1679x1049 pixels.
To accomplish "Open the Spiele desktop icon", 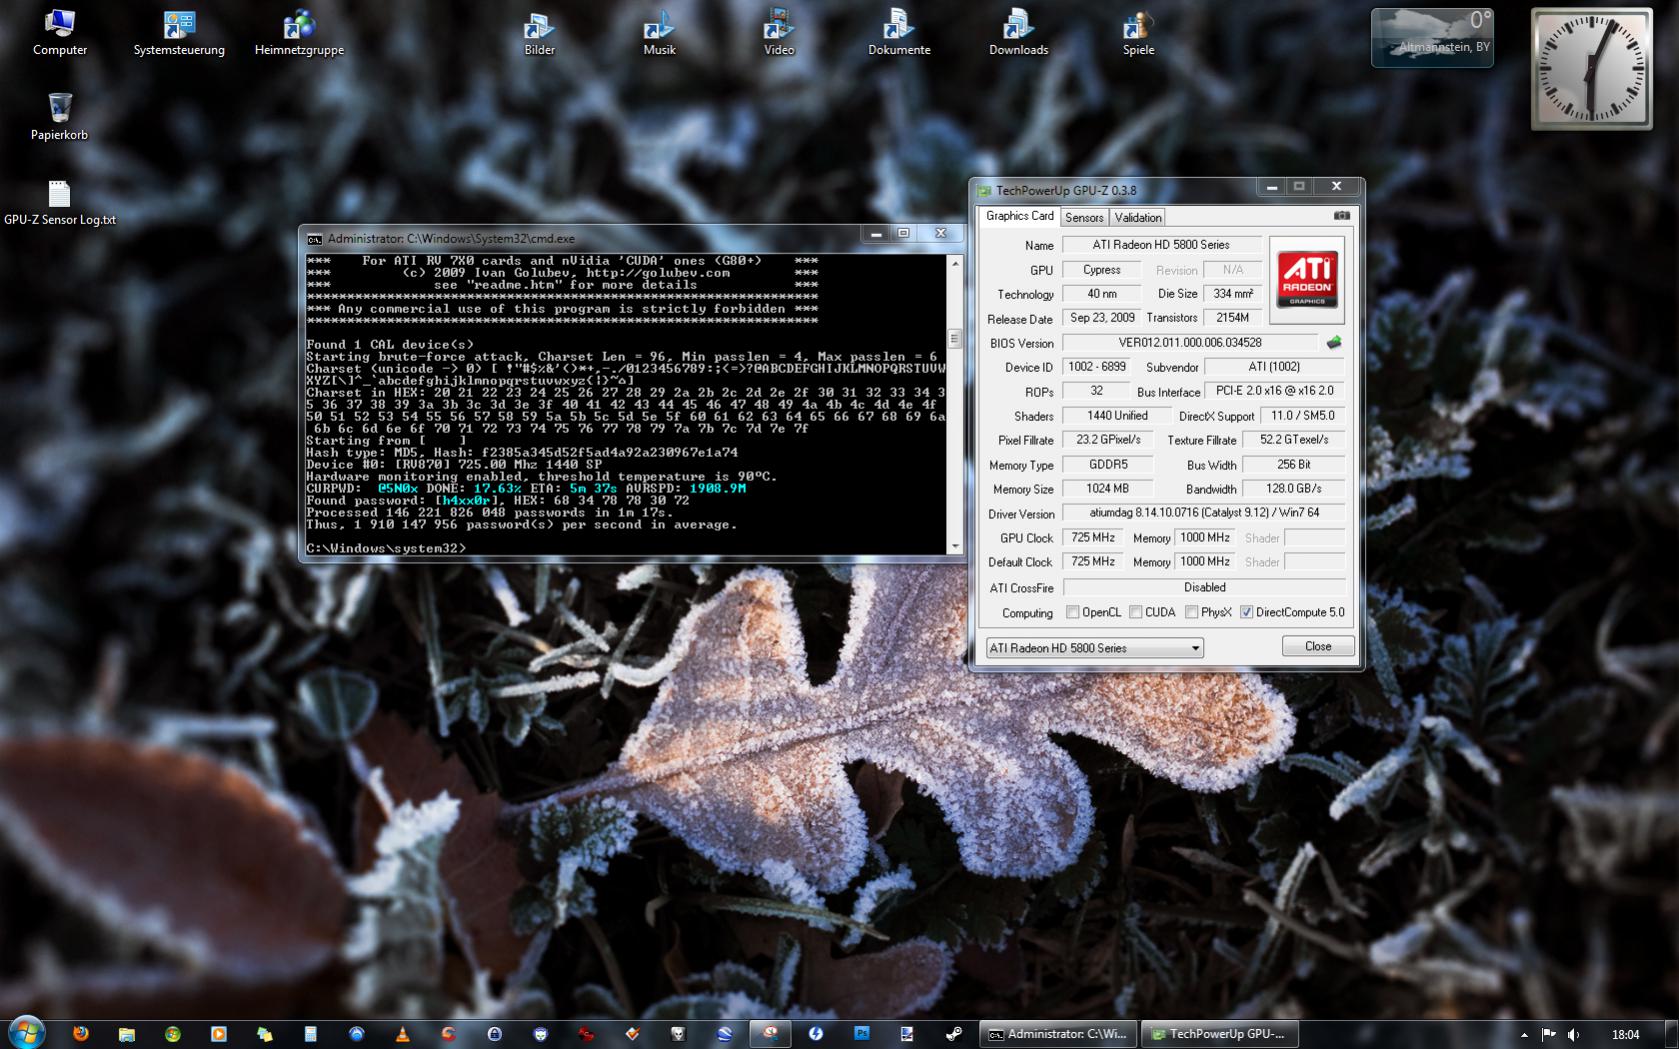I will 1138,32.
